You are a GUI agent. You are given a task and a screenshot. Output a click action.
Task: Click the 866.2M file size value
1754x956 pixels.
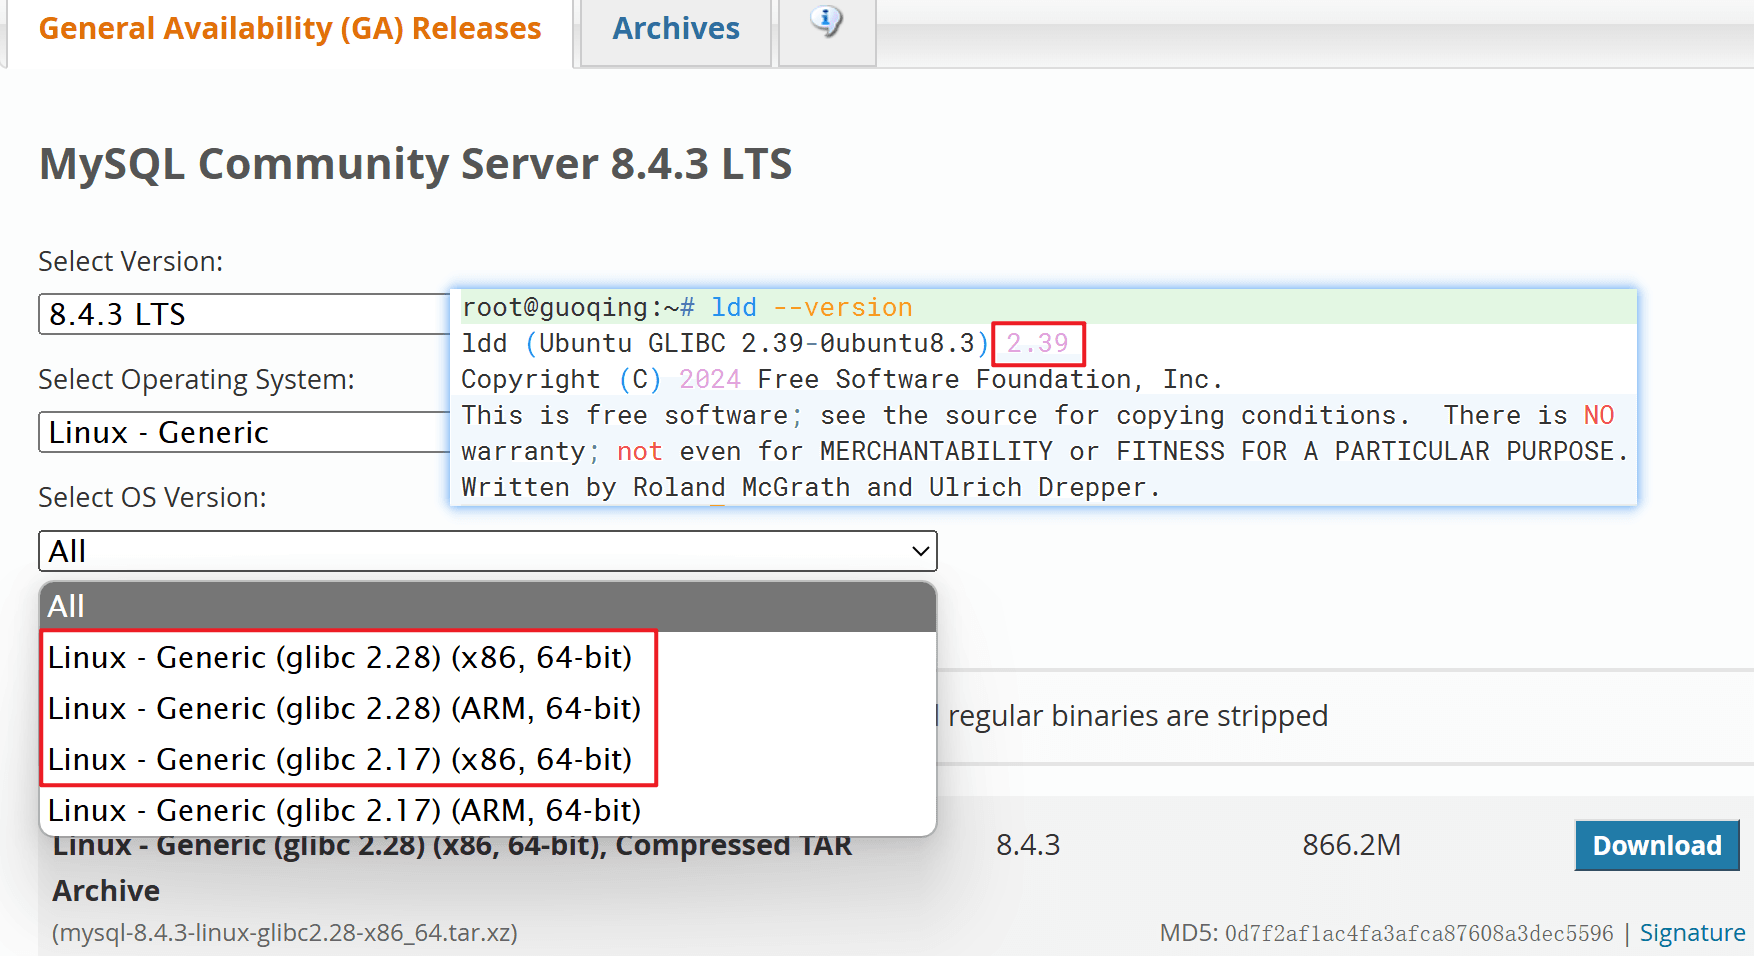[1351, 846]
